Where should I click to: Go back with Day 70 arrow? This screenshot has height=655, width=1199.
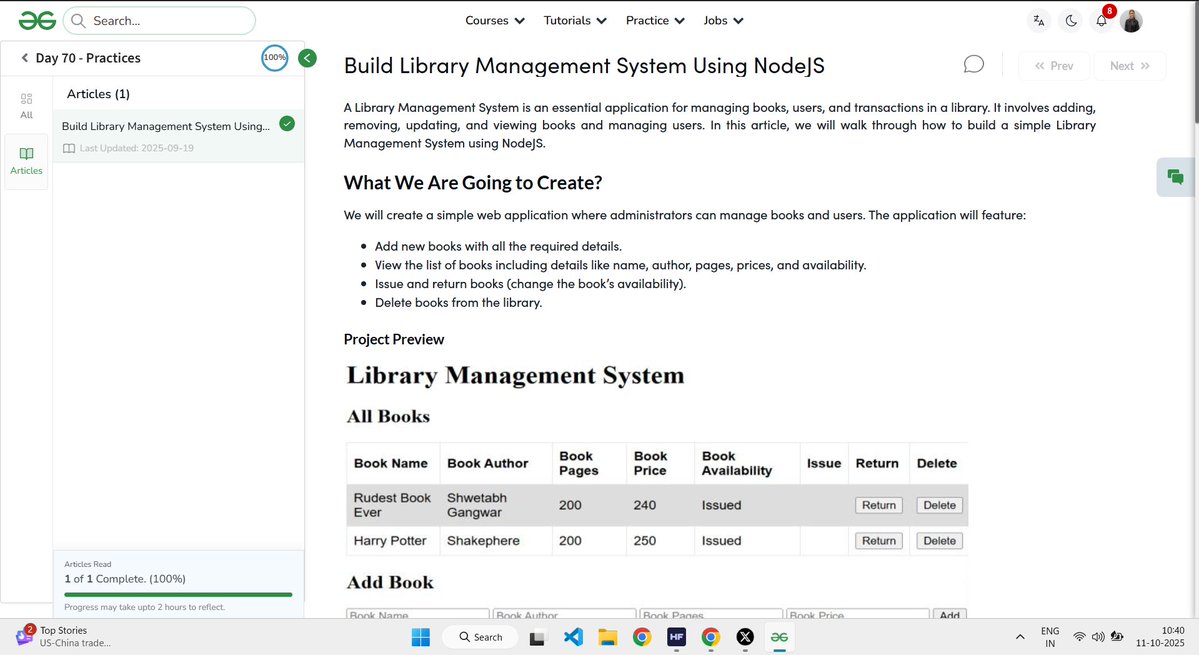click(x=24, y=58)
